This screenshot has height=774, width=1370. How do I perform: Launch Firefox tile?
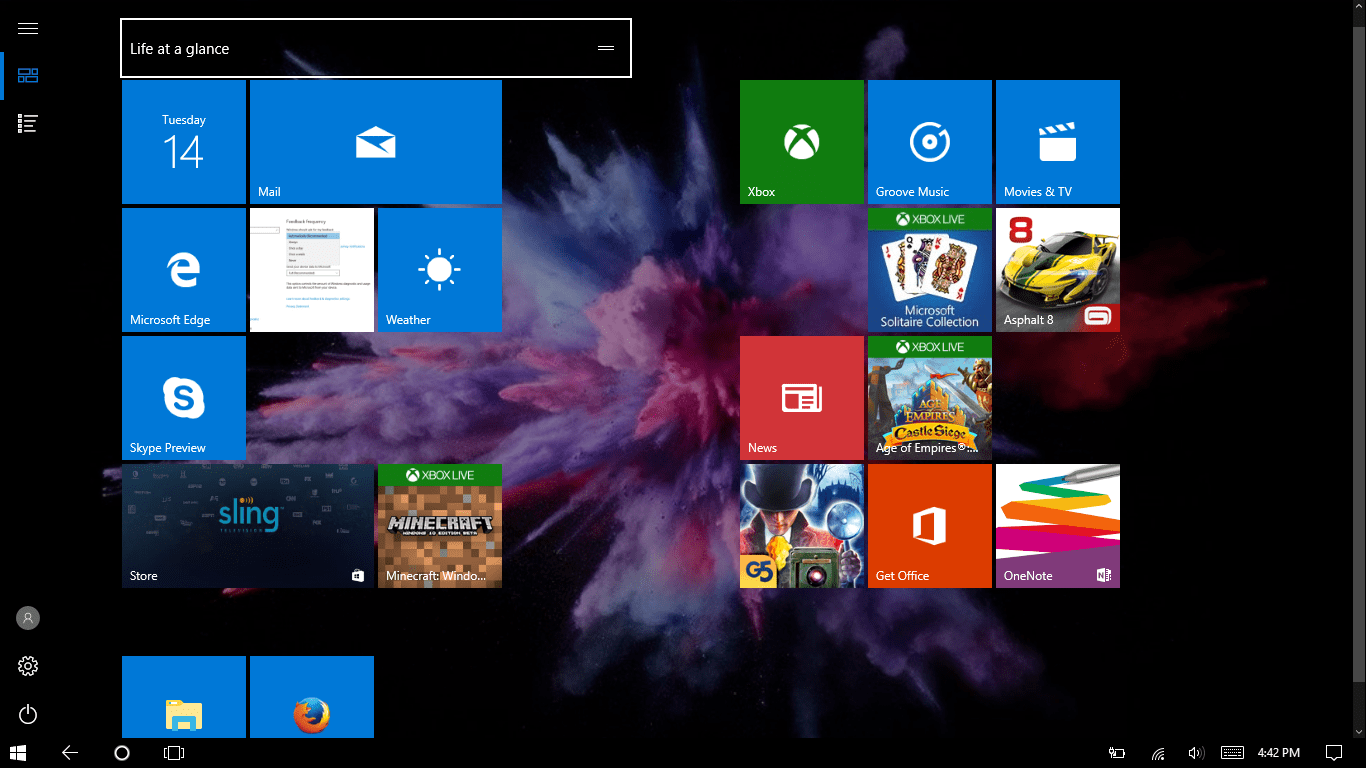point(312,697)
